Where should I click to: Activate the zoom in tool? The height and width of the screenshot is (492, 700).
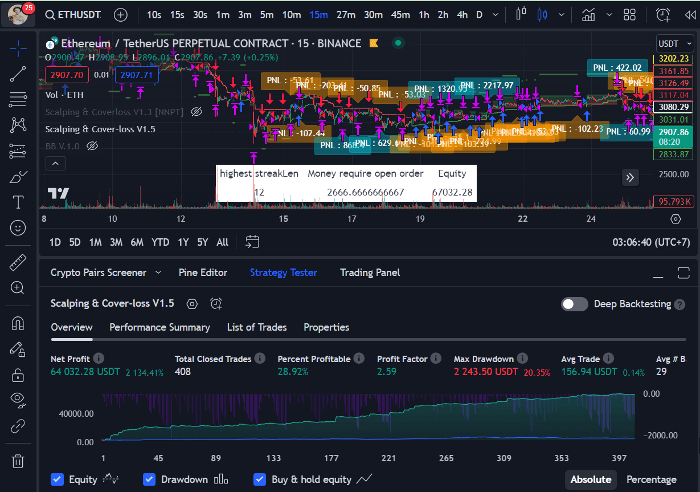(18, 288)
